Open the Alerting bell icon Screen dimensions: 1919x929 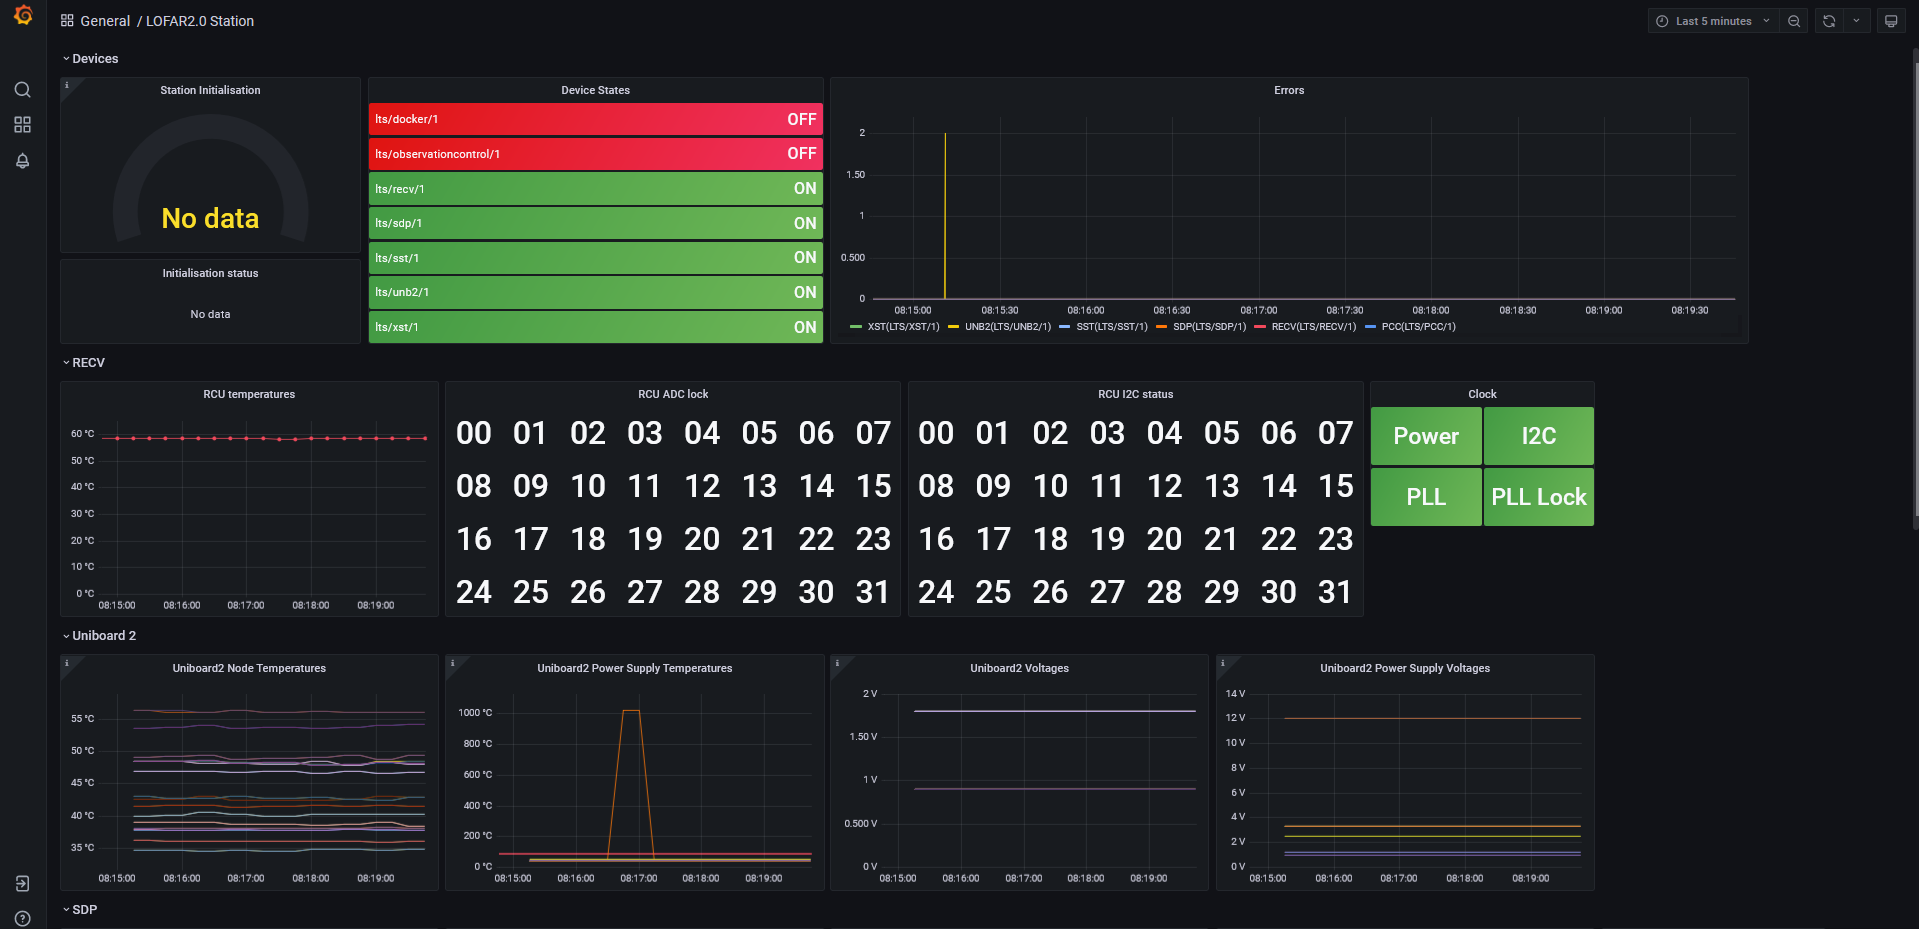(22, 161)
